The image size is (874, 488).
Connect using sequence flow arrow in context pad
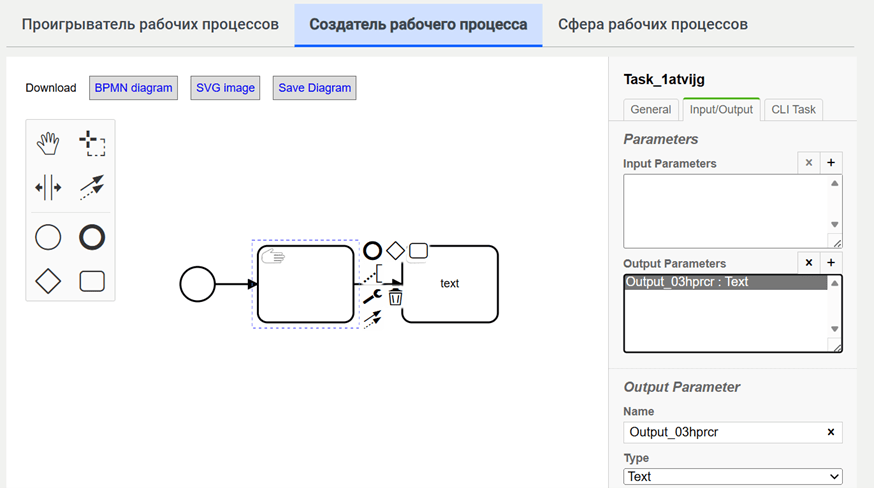coord(372,319)
